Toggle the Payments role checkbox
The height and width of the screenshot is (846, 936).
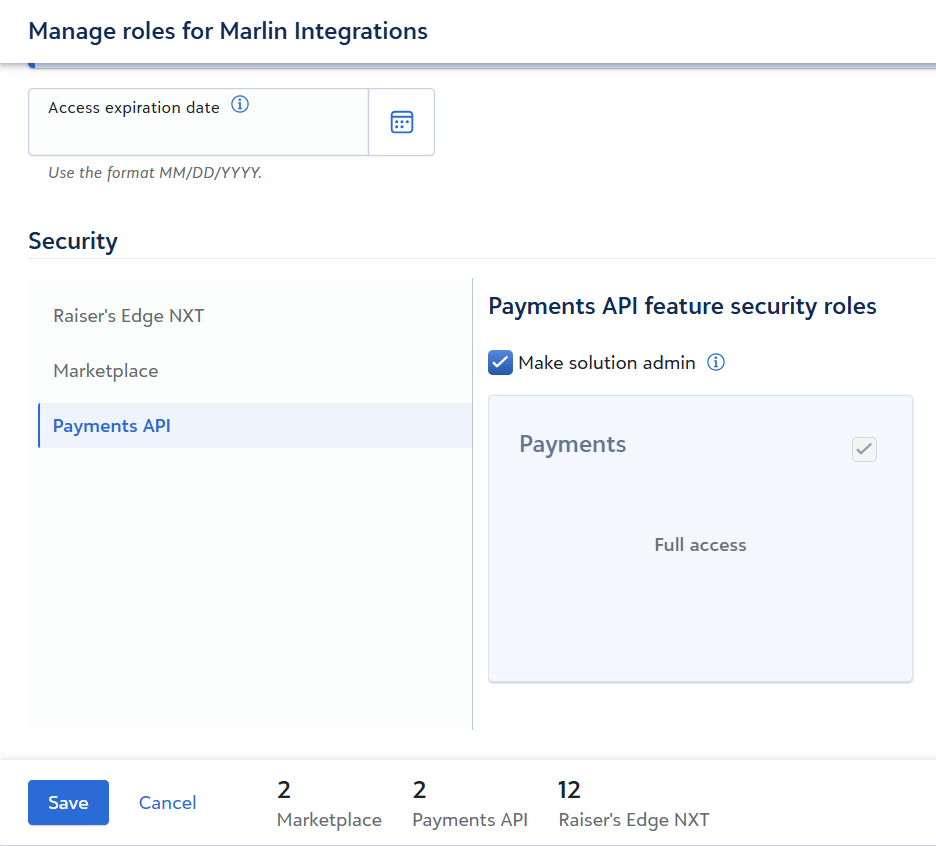[x=864, y=449]
